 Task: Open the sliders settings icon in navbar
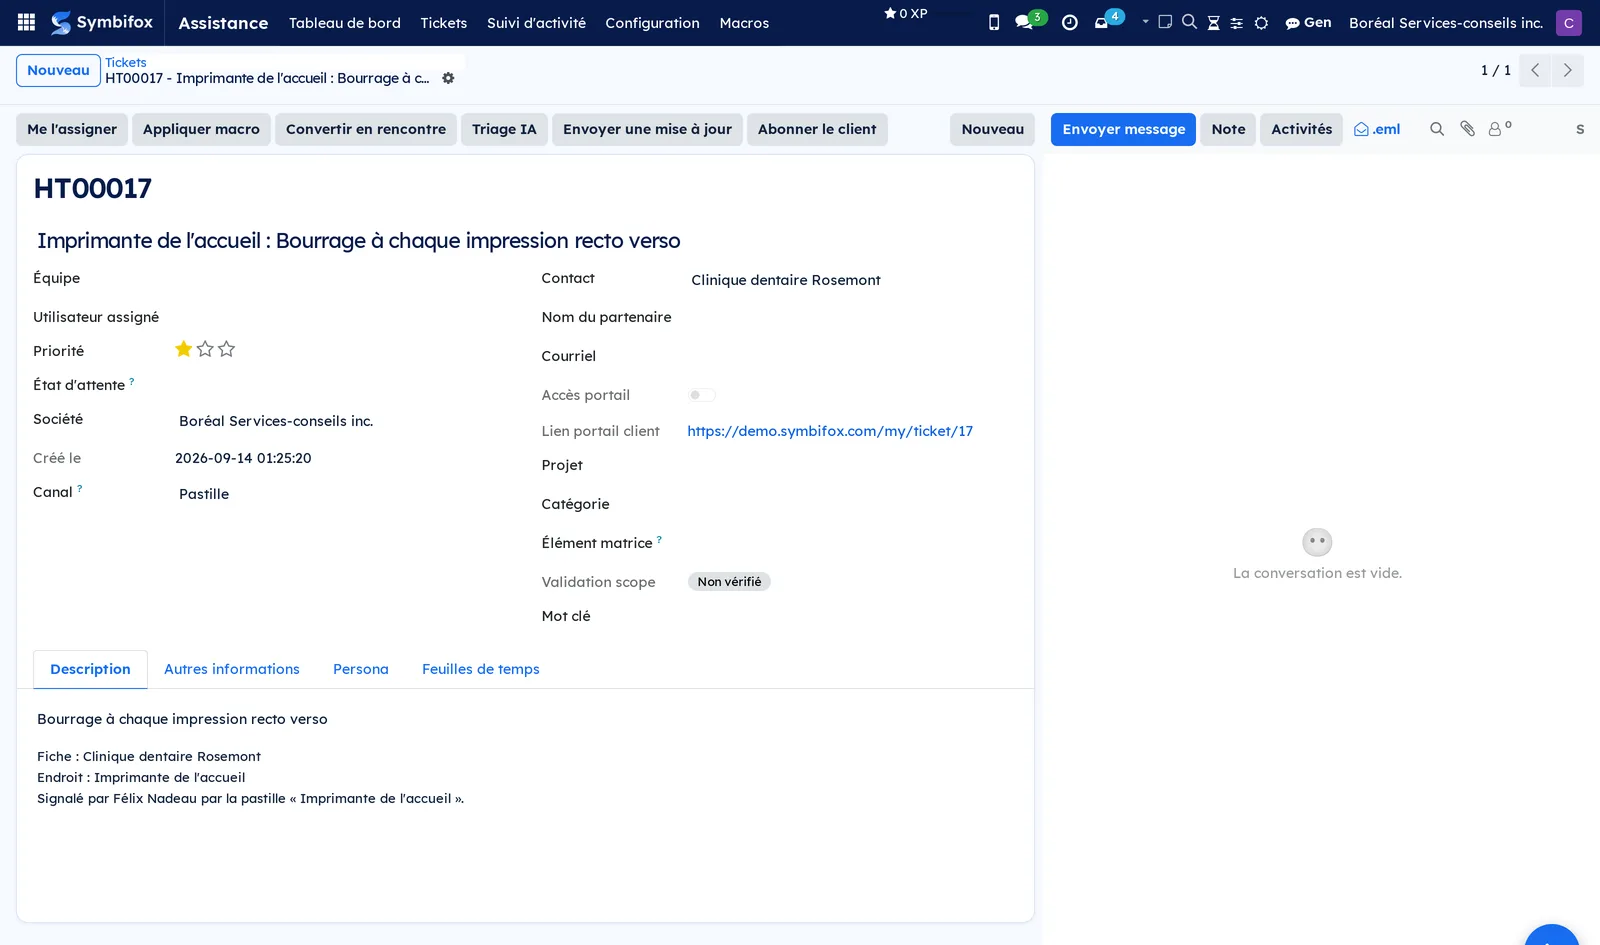1237,23
